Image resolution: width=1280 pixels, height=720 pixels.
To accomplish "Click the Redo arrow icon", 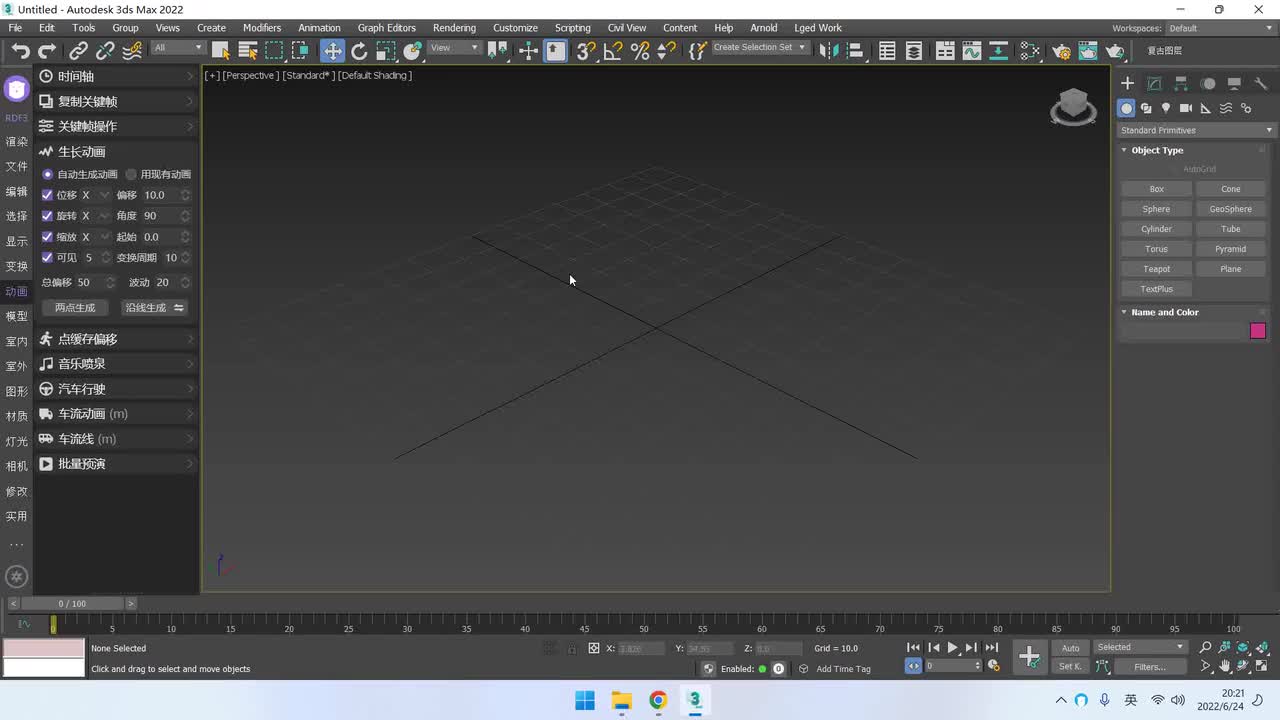I will click(x=47, y=51).
